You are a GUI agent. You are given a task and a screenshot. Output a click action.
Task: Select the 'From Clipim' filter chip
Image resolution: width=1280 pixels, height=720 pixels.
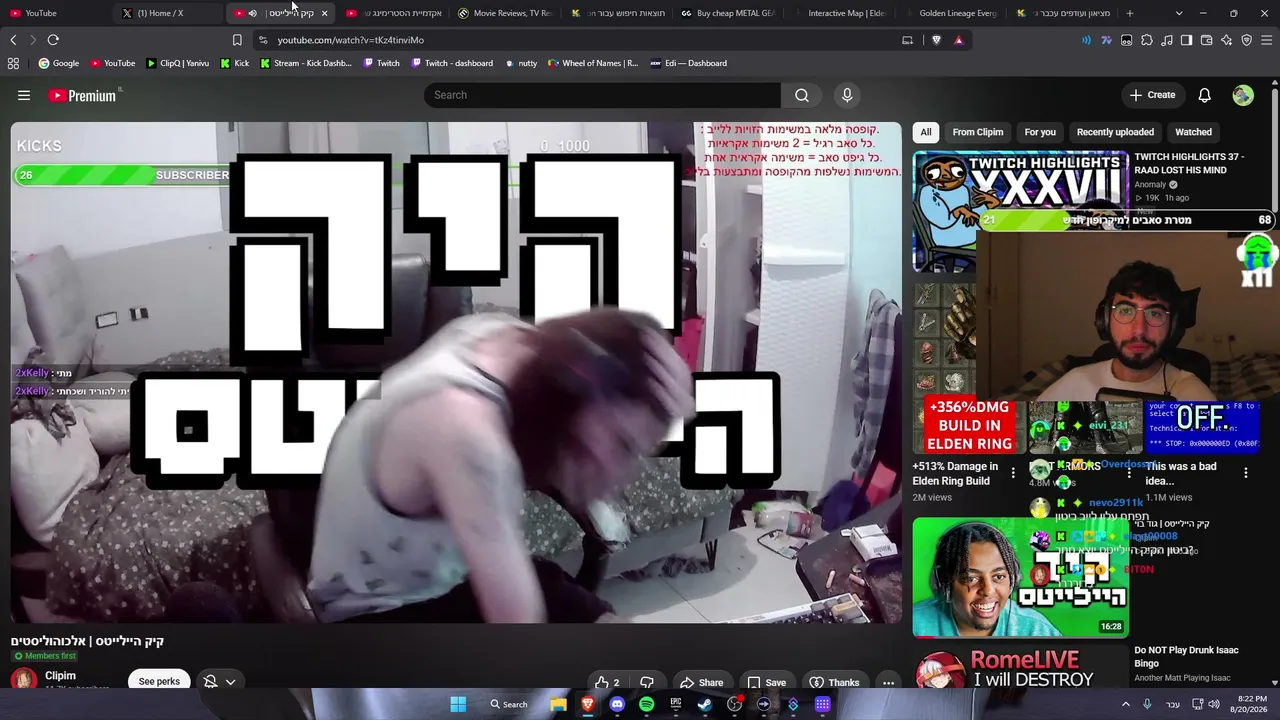(978, 132)
